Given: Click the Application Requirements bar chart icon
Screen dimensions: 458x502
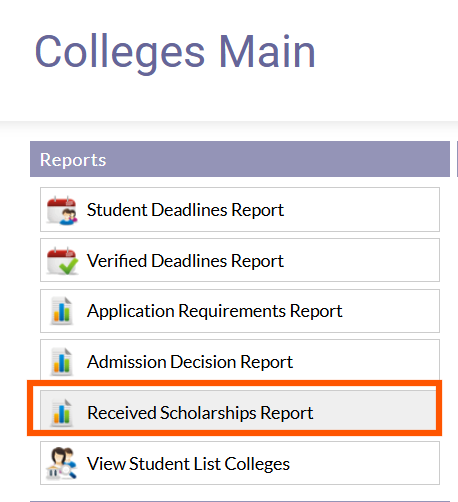Looking at the screenshot, I should point(62,311).
